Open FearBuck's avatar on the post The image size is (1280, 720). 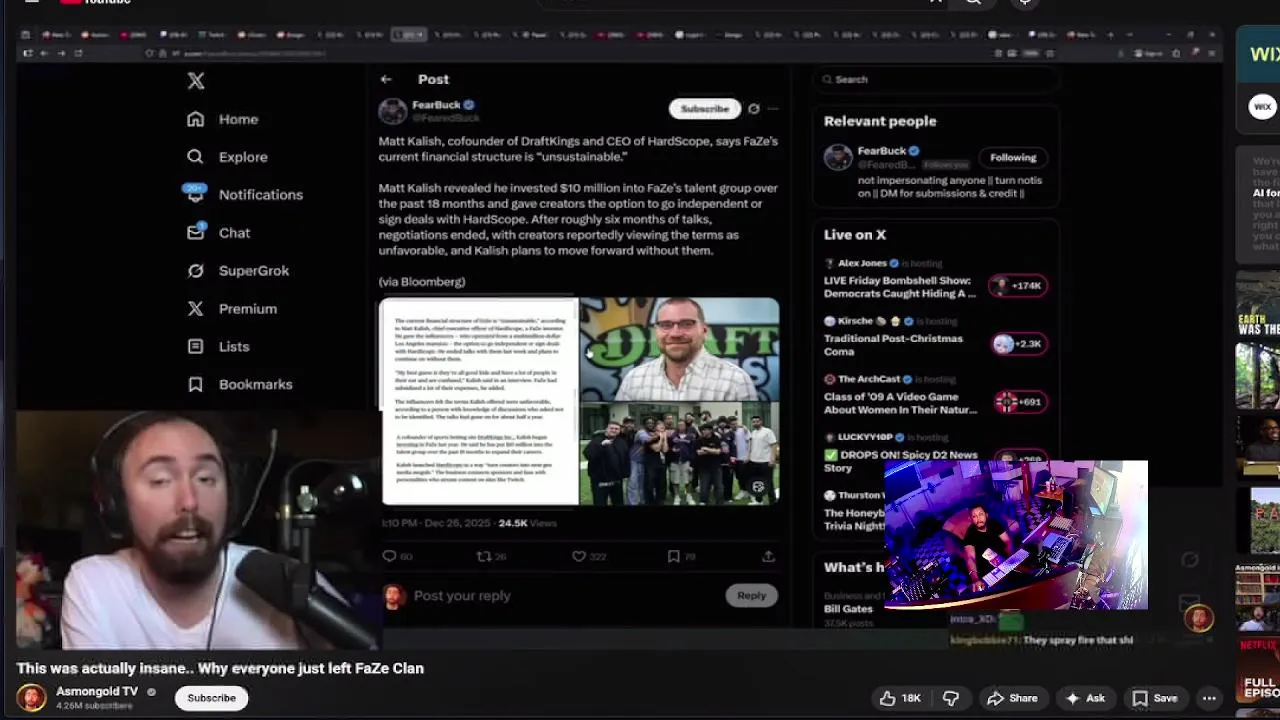[x=393, y=111]
